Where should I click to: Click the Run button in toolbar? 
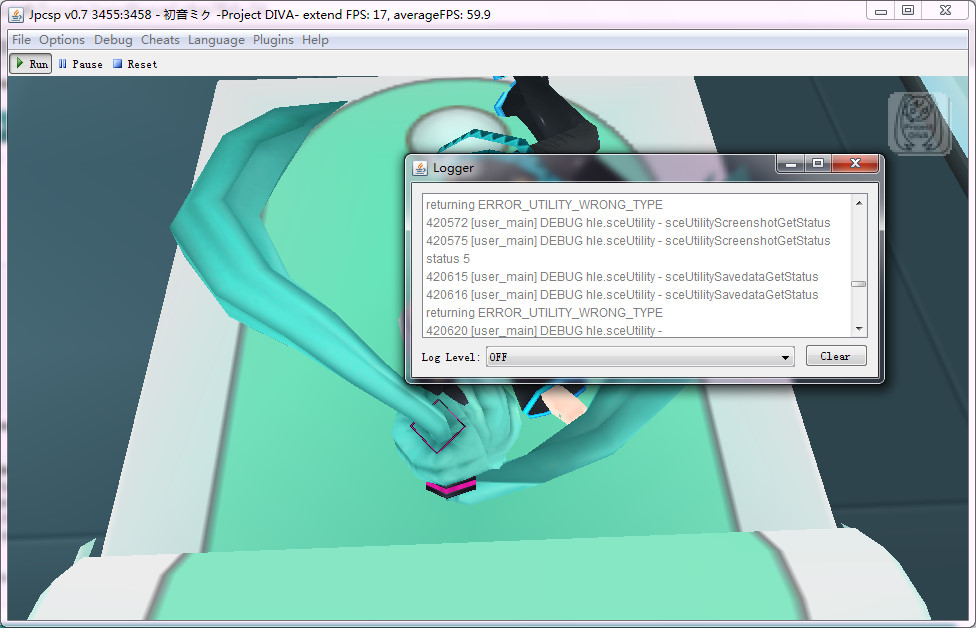click(30, 63)
